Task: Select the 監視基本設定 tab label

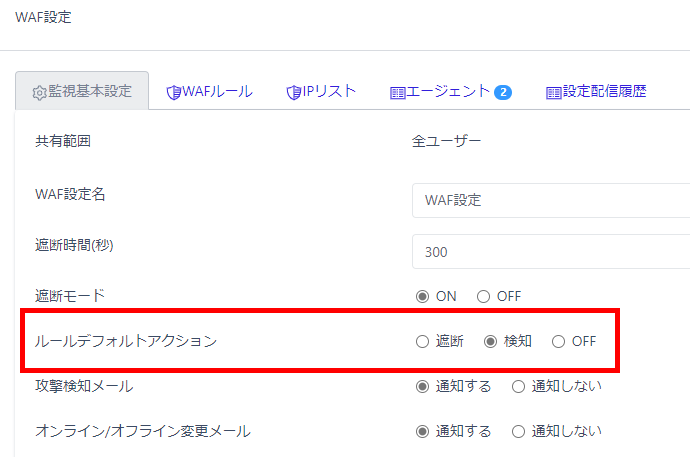Action: [x=90, y=91]
